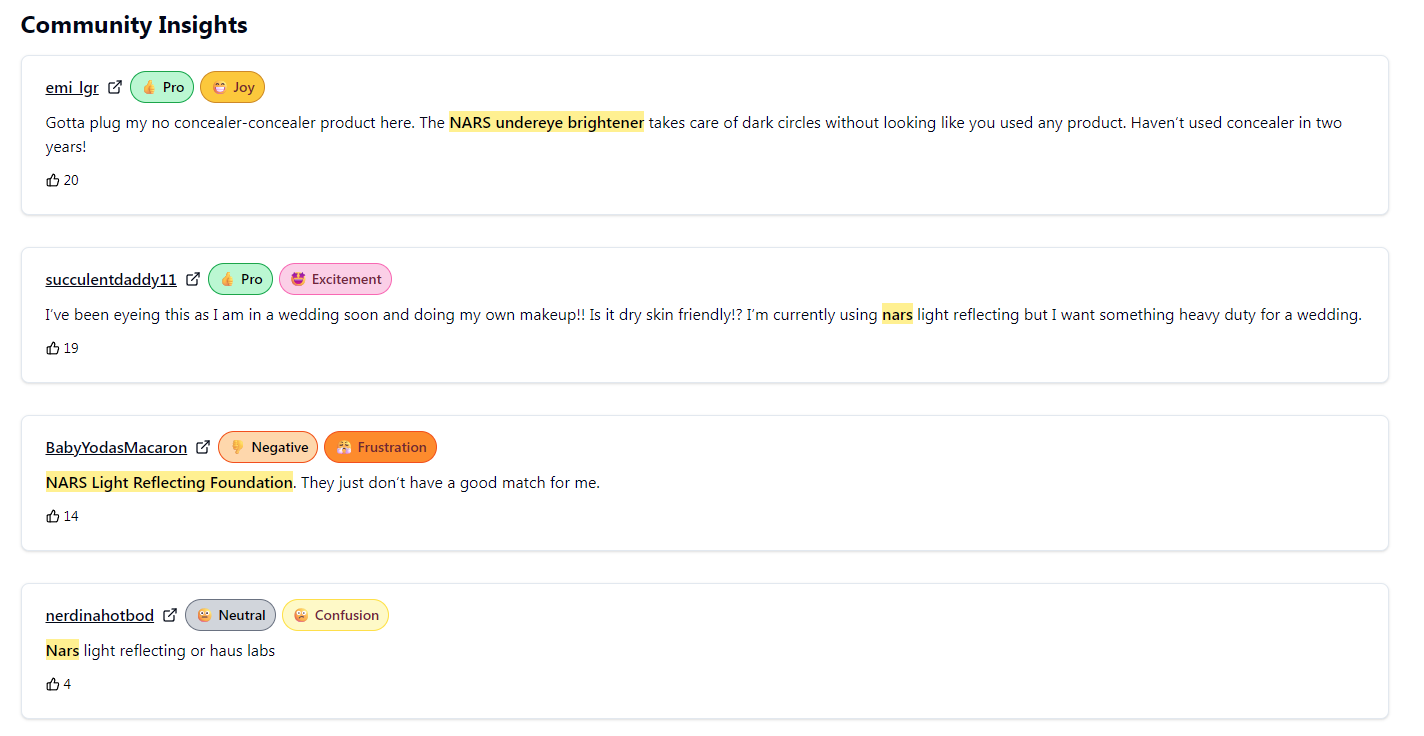Viewport: 1424px width, 736px height.
Task: Click the Neutral sentiment badge
Action: coord(230,615)
